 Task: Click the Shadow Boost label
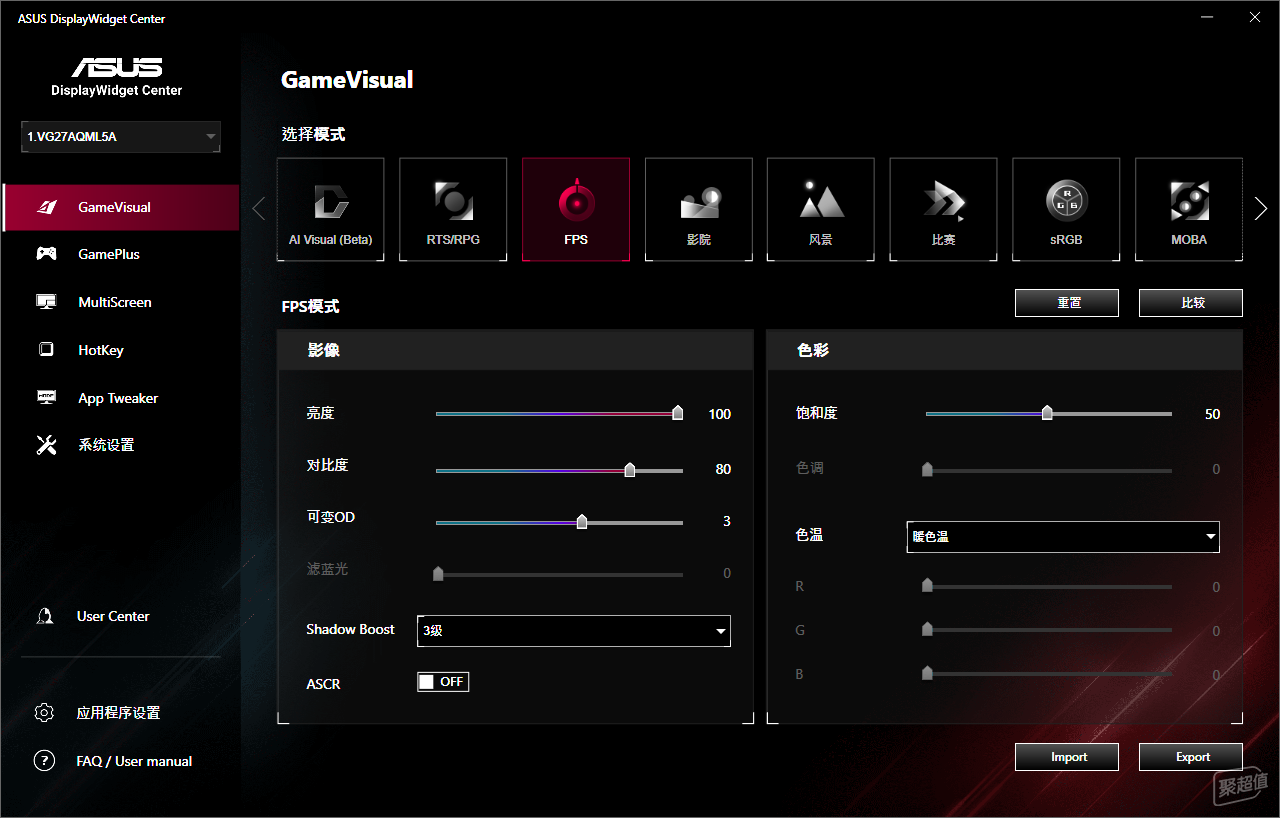(351, 629)
